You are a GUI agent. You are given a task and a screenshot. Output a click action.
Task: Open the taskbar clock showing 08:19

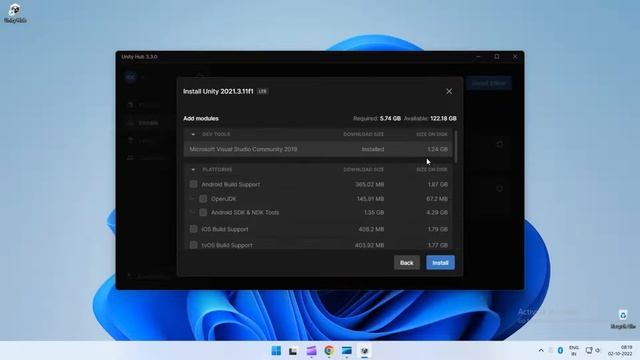(x=620, y=351)
